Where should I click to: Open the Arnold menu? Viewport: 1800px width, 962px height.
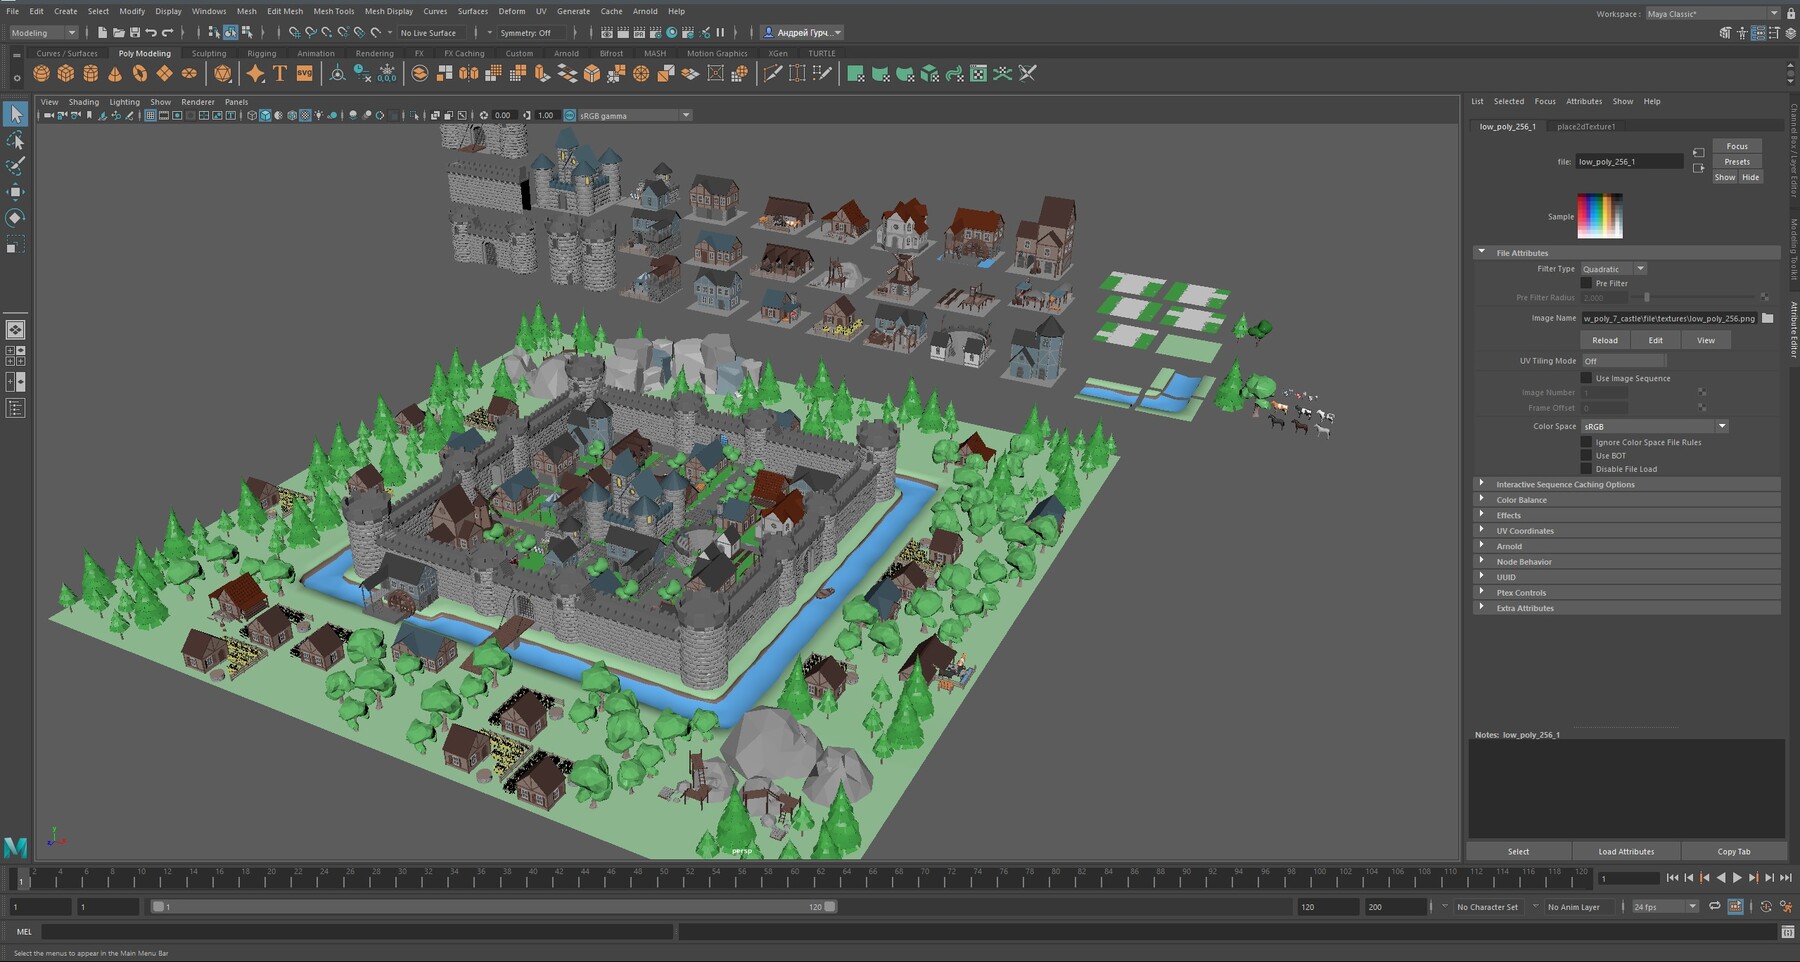646,11
